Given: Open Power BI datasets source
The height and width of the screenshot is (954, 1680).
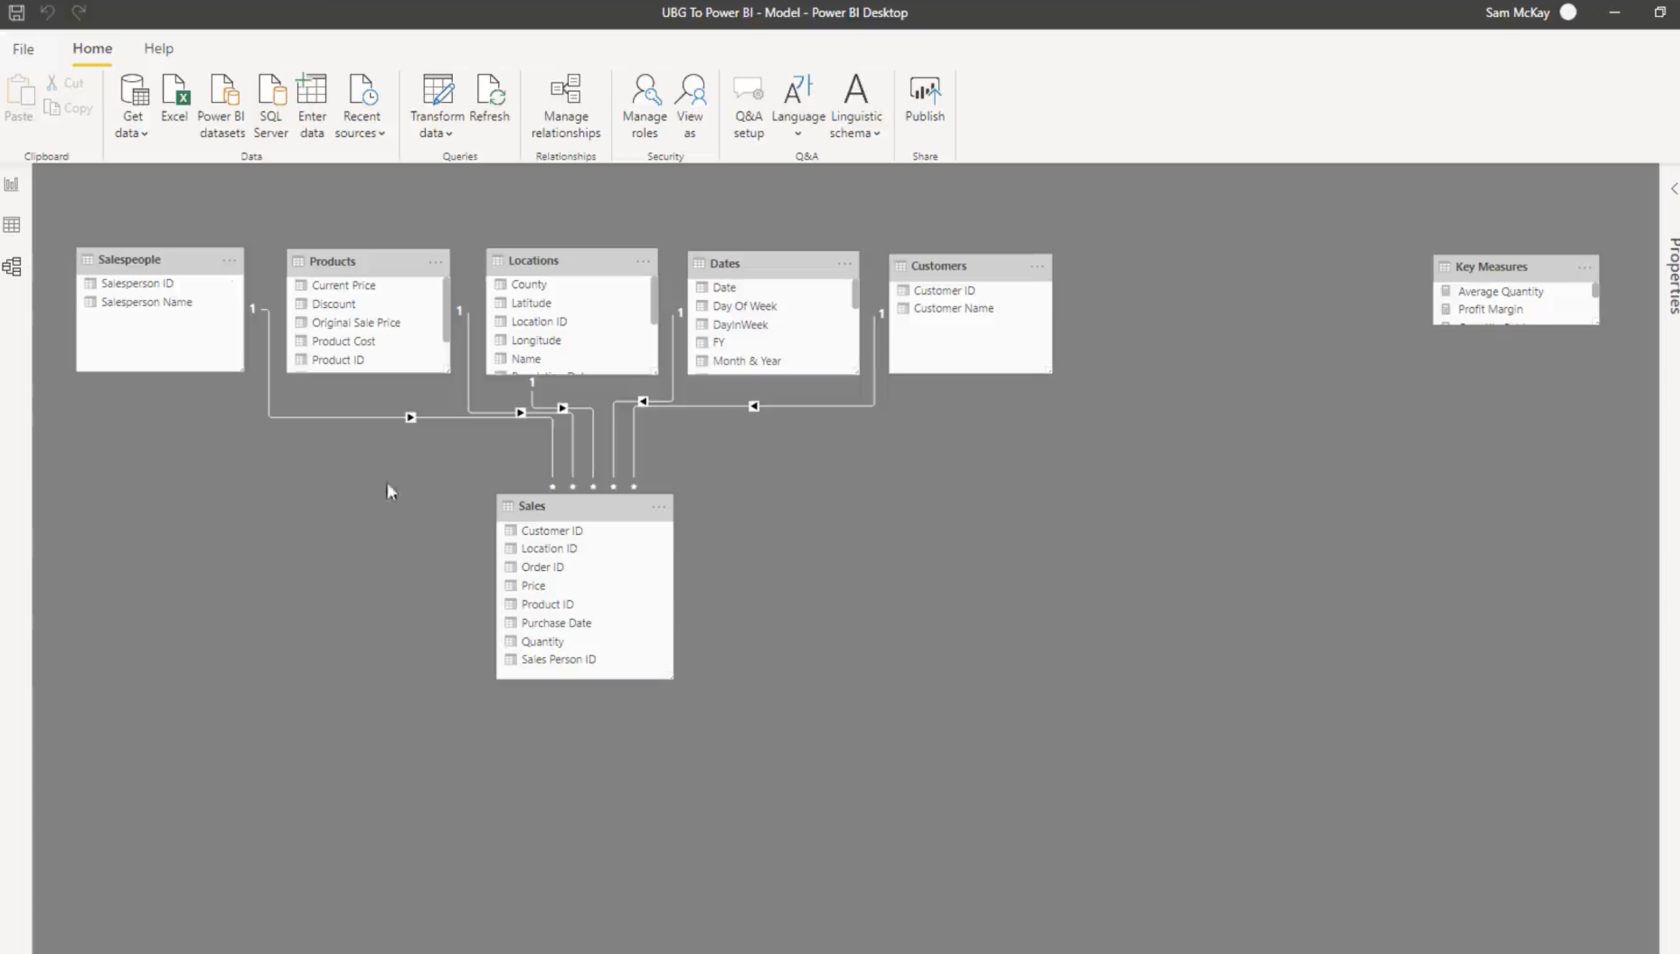Looking at the screenshot, I should point(221,106).
